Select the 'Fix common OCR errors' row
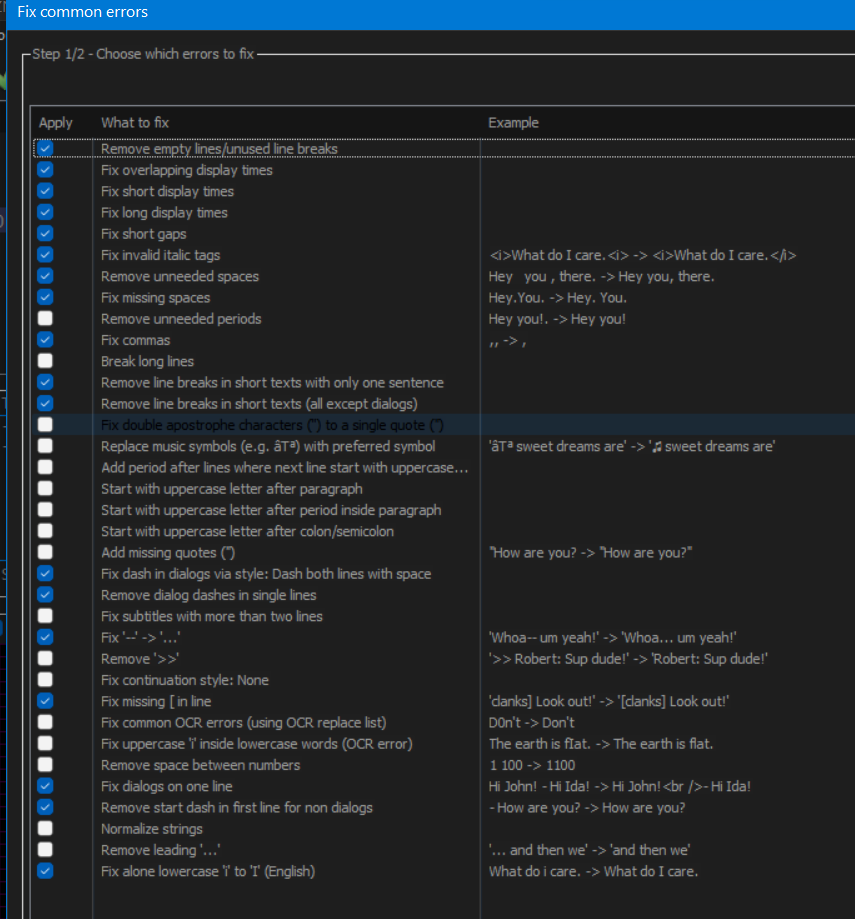The height and width of the screenshot is (919, 855). tap(220, 722)
